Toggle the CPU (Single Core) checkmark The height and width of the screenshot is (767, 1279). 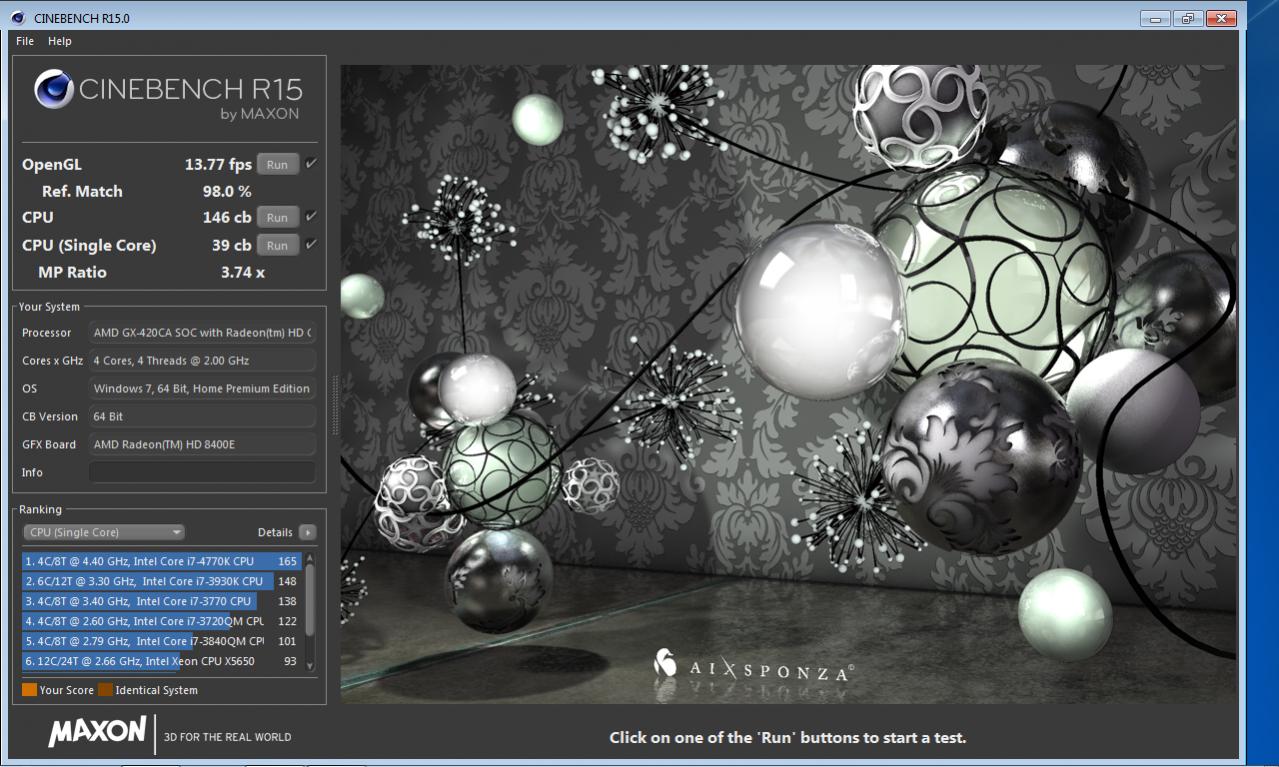pos(311,244)
